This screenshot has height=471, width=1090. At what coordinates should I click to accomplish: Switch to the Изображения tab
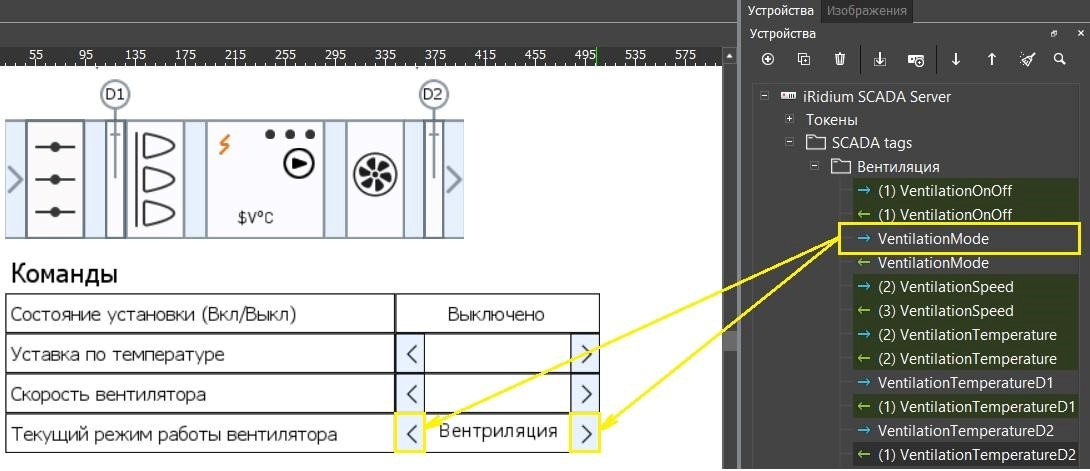[x=866, y=11]
